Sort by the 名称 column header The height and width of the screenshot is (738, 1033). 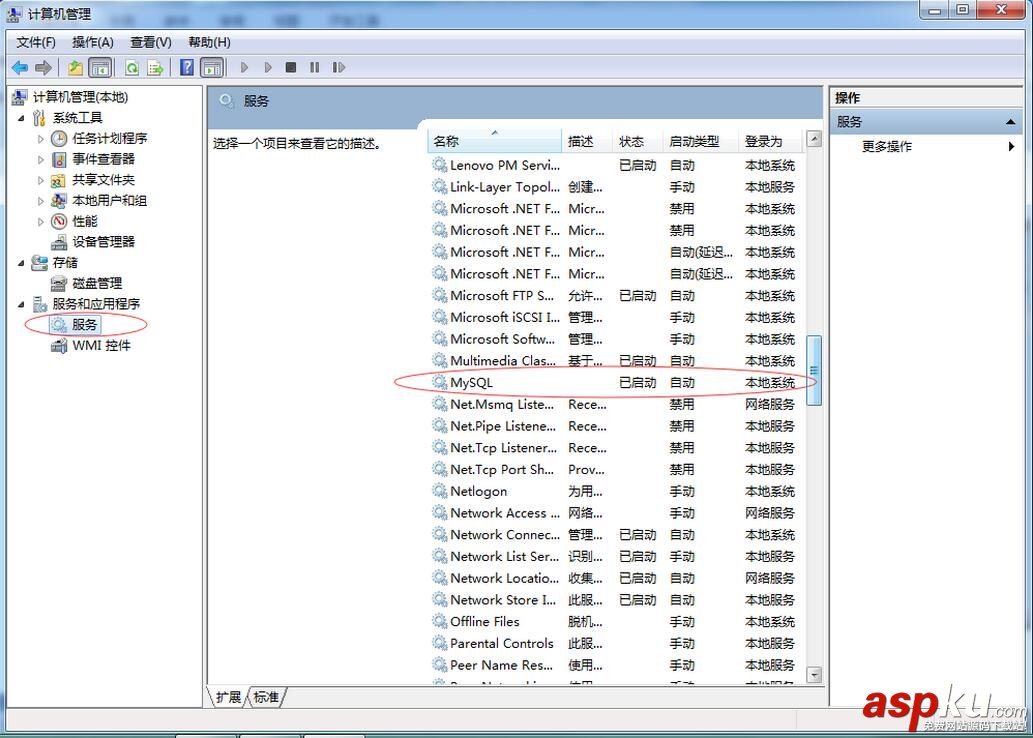[x=495, y=141]
